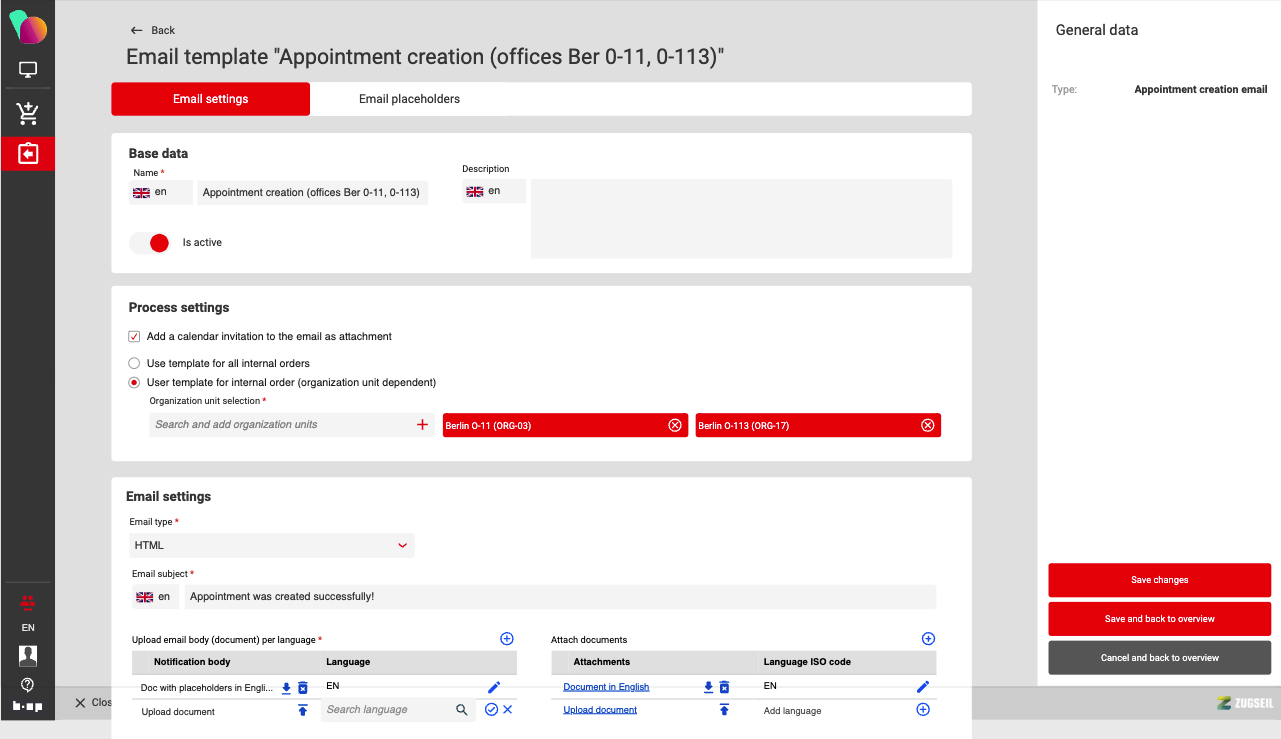
Task: Switch to the Email placeholders tab
Action: click(x=409, y=99)
